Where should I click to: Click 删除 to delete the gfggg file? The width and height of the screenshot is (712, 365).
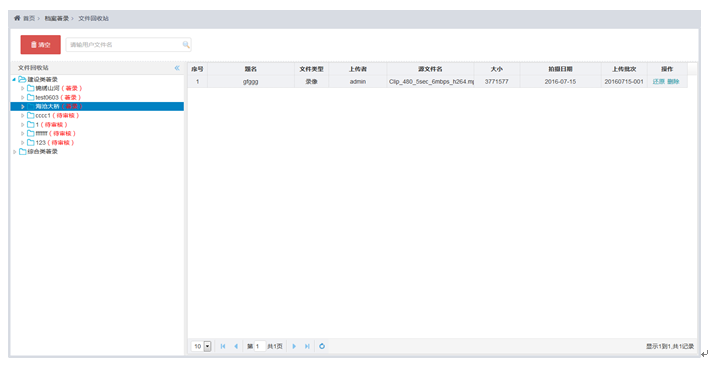[x=673, y=82]
